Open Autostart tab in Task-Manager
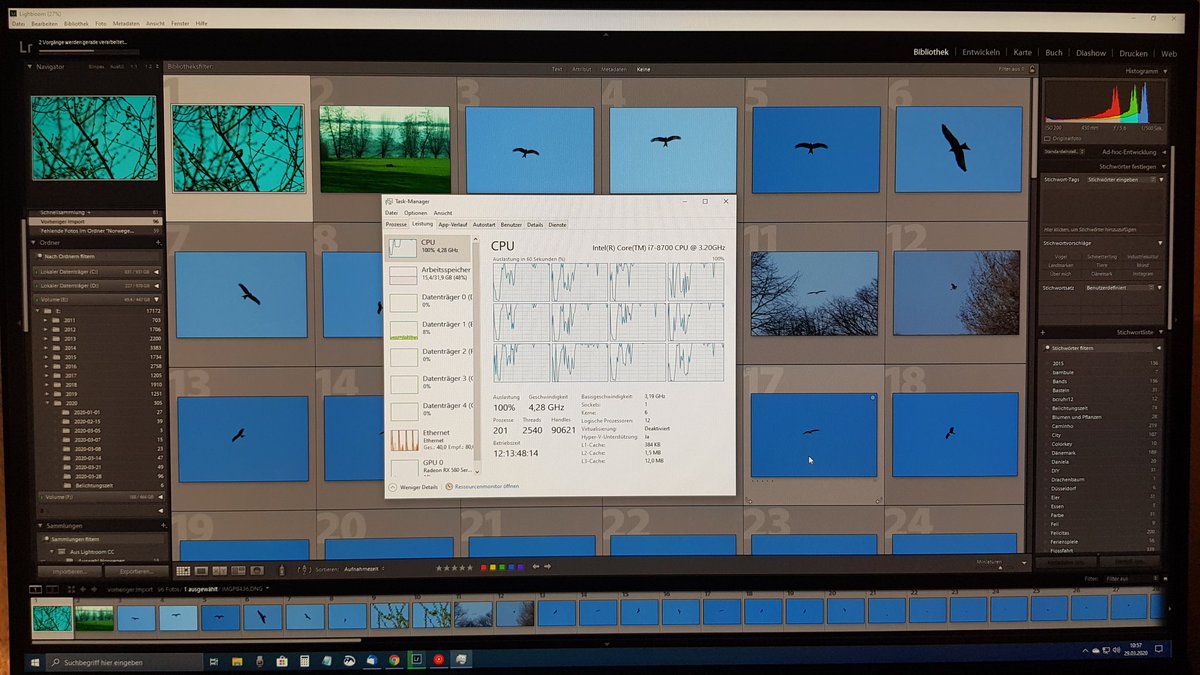The width and height of the screenshot is (1200, 675). (484, 225)
